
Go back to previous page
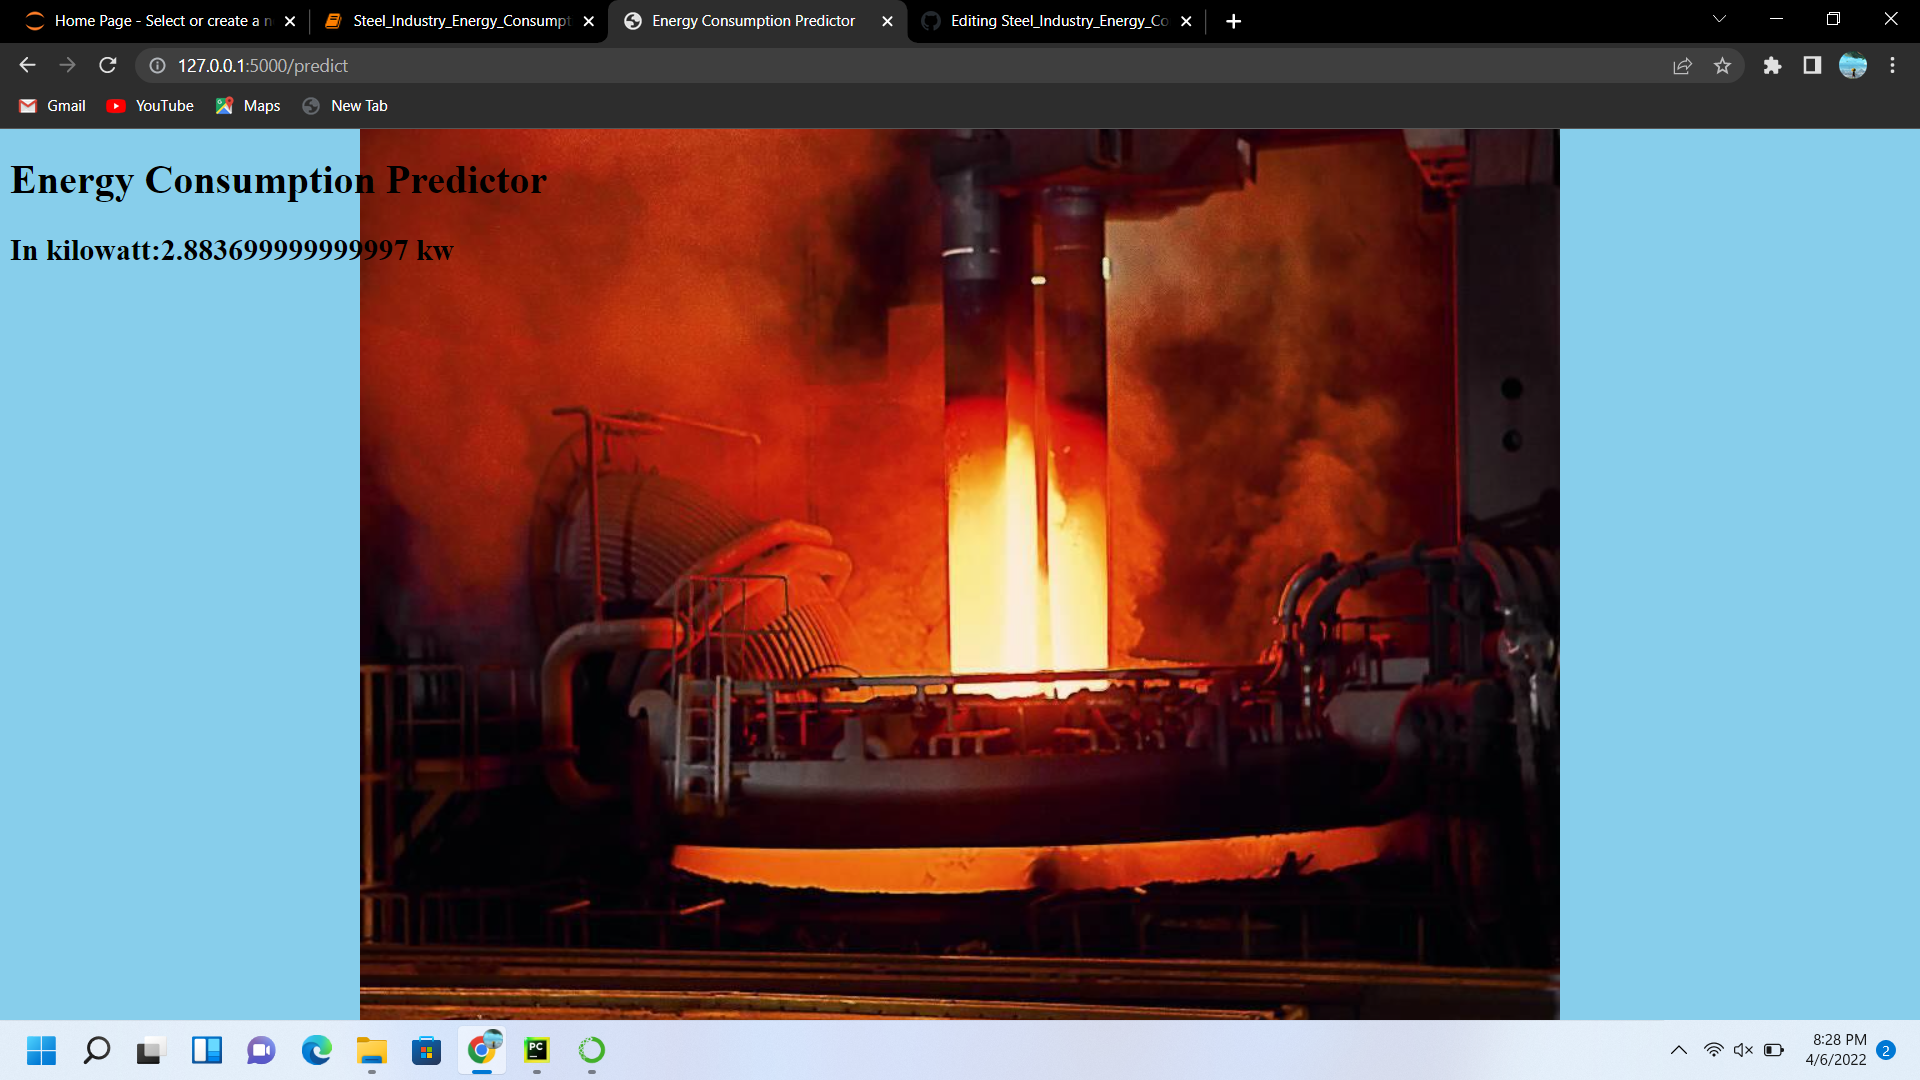point(27,65)
